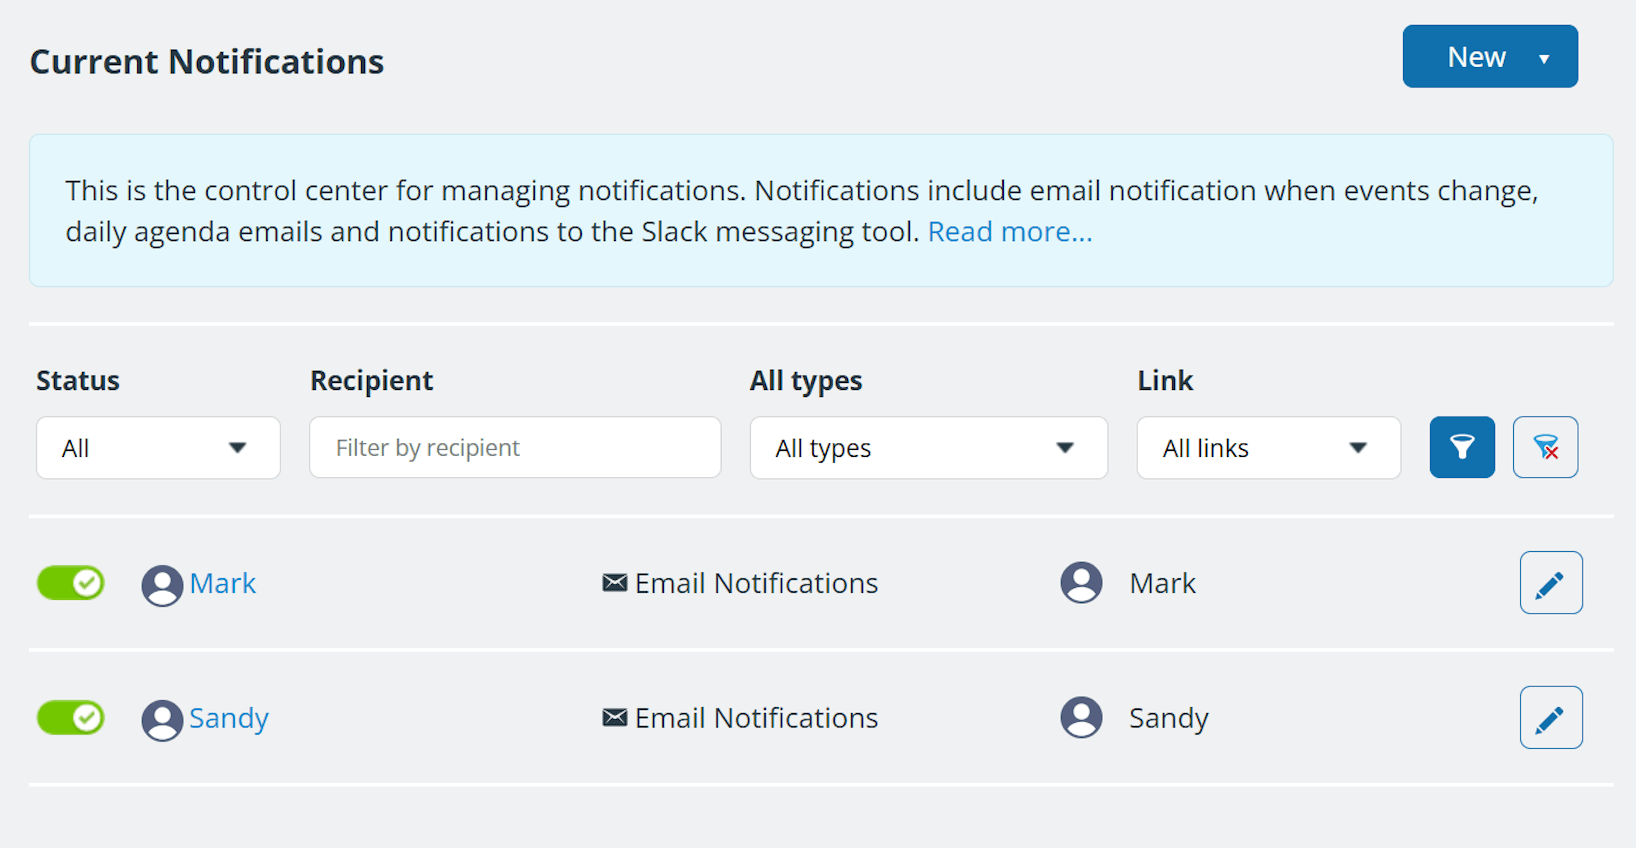
Task: Click avatar icon in Mark's link column
Action: pyautogui.click(x=1081, y=583)
